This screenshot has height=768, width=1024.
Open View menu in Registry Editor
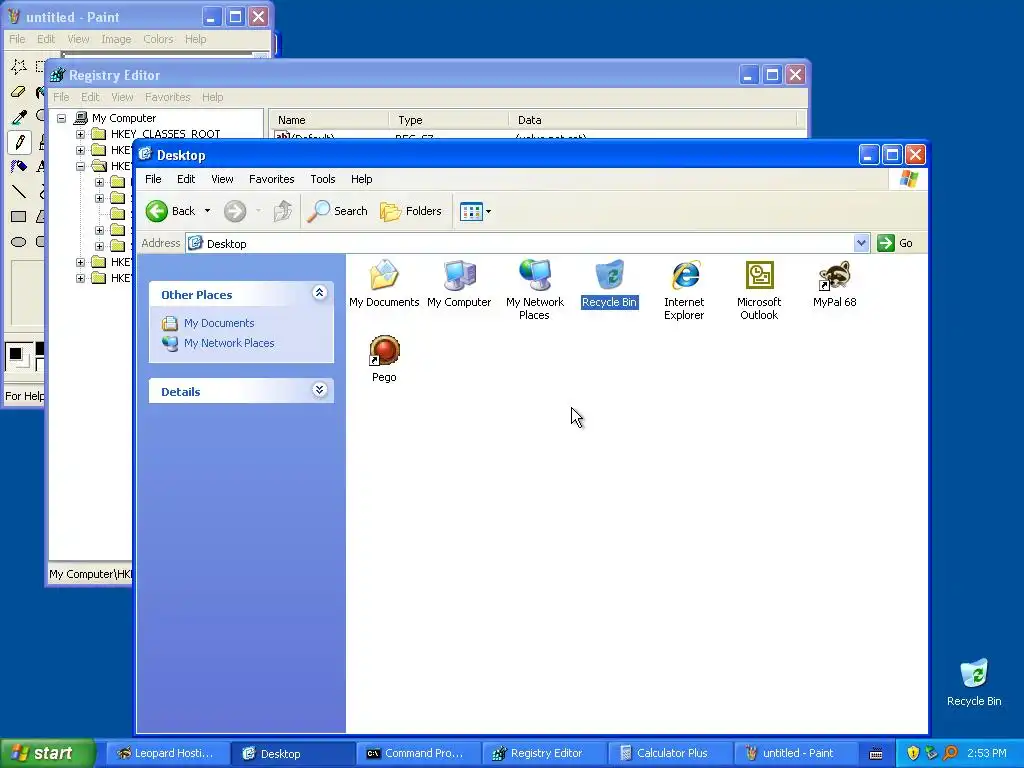pos(122,97)
